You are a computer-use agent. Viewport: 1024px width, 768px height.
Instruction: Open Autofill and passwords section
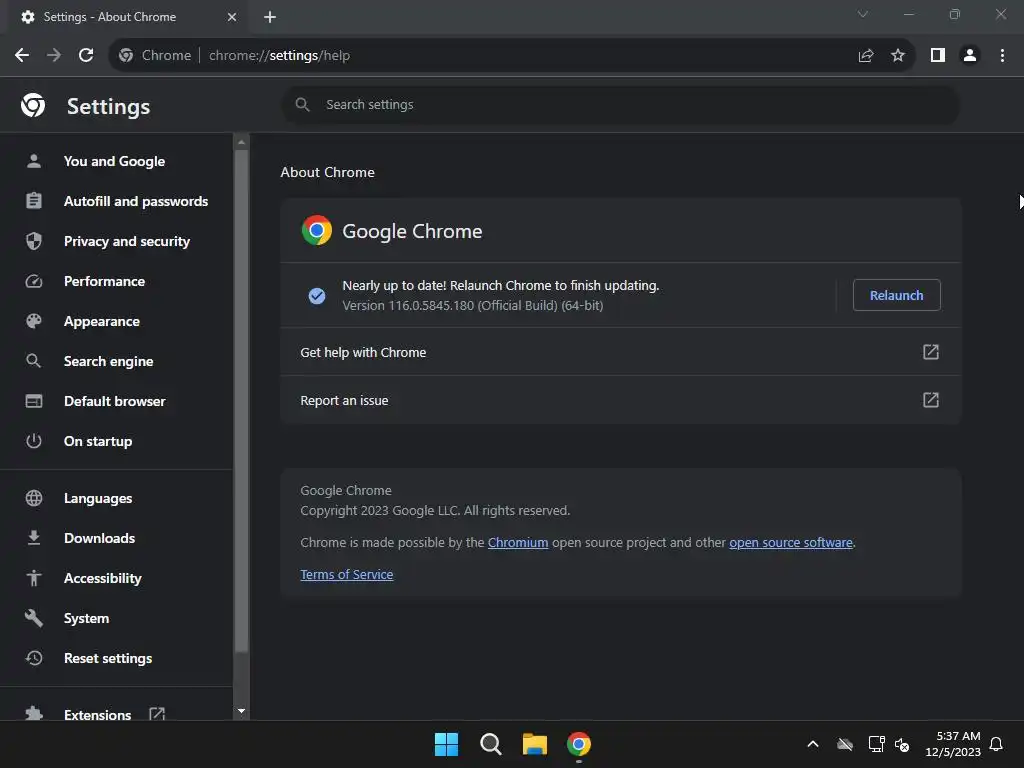point(136,201)
